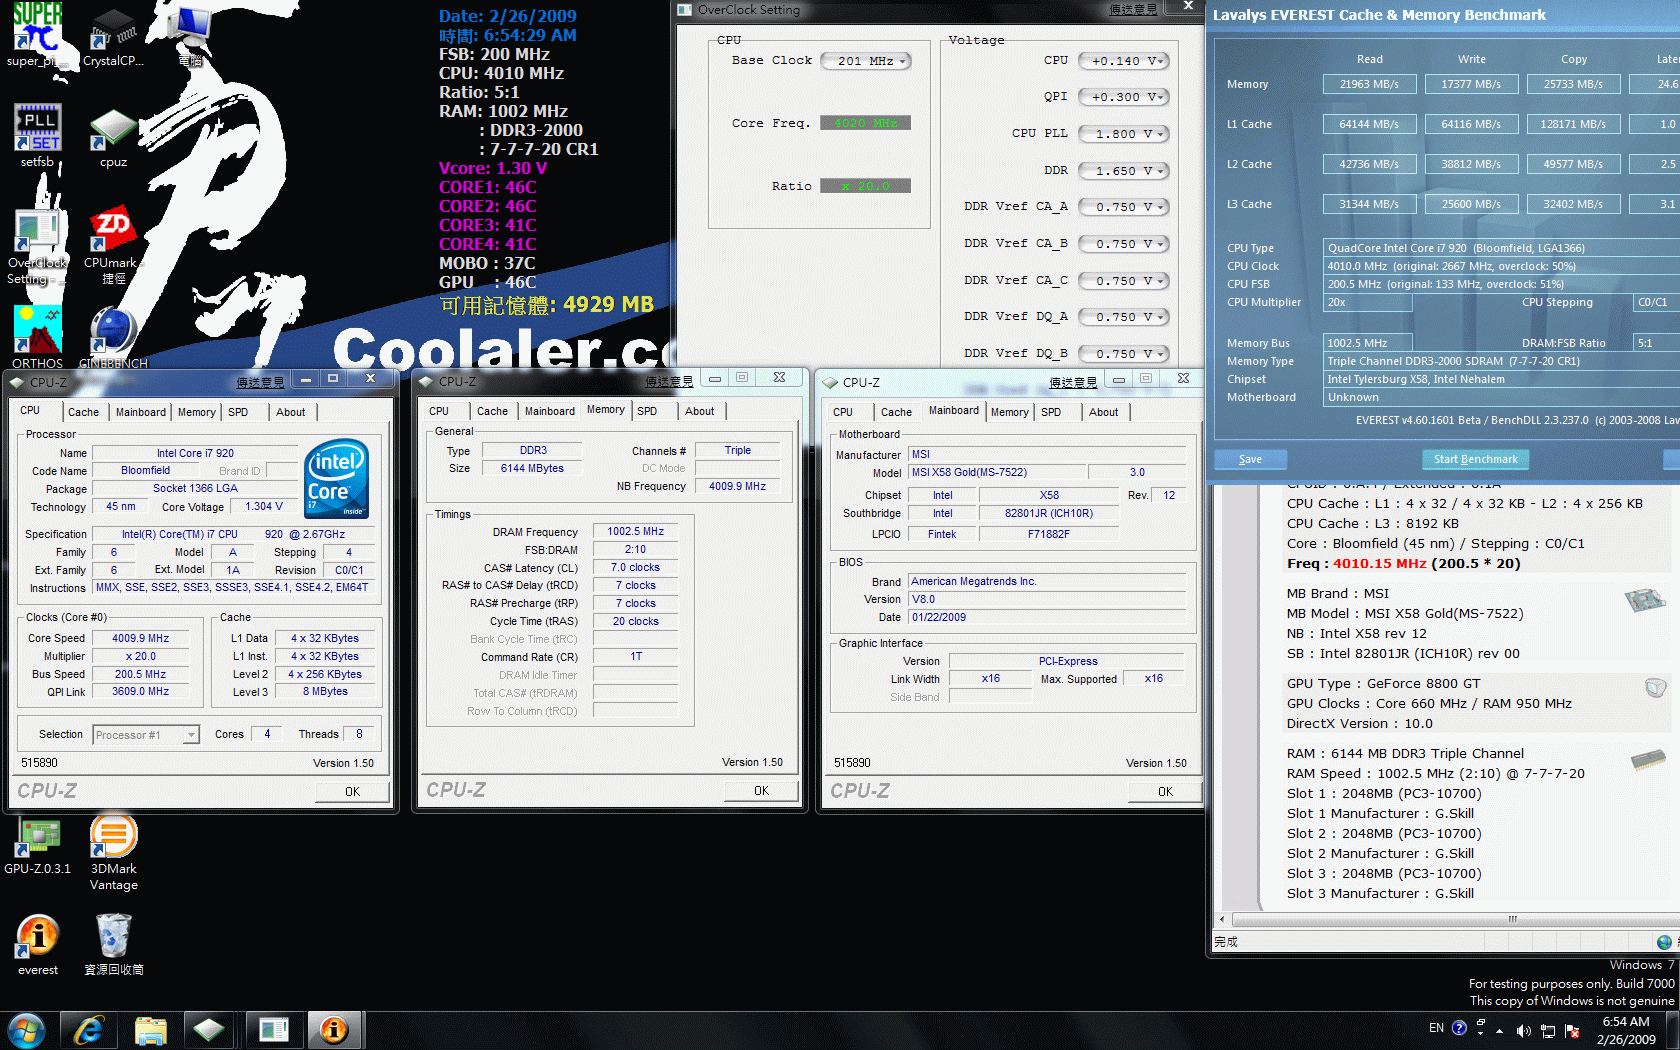This screenshot has height=1050, width=1680.
Task: Click the network tray icon
Action: click(x=1548, y=1030)
